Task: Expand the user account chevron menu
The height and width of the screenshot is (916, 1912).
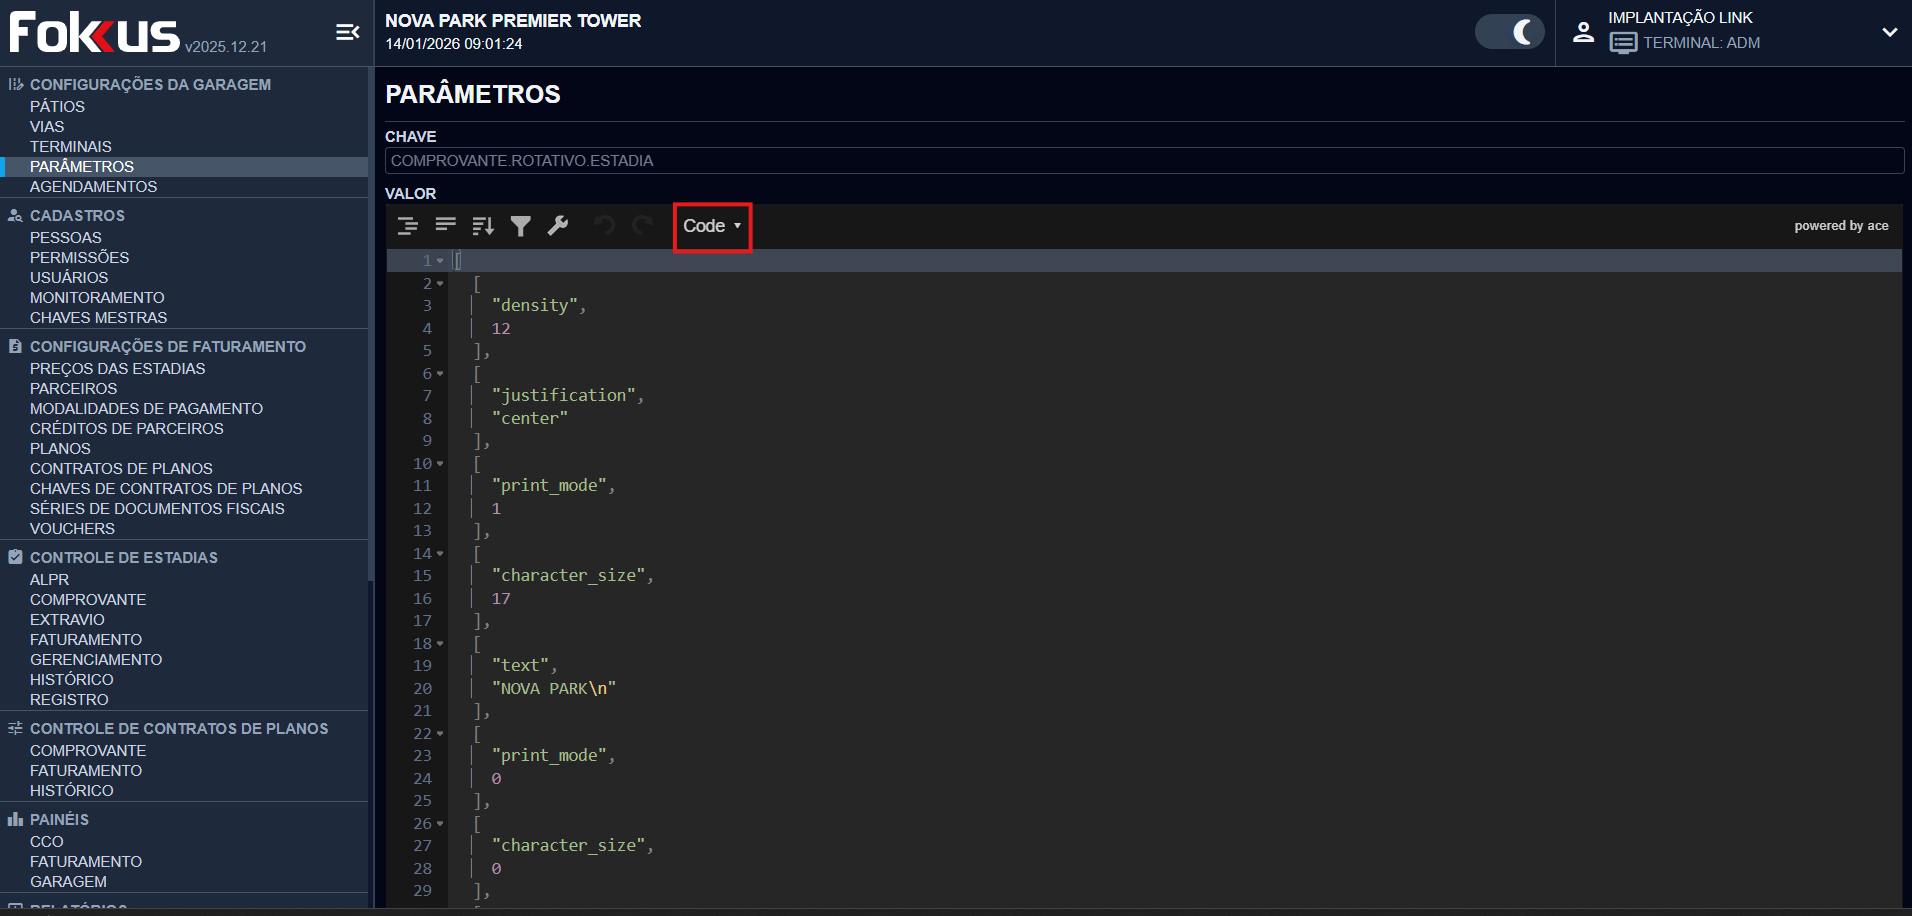Action: (1889, 32)
